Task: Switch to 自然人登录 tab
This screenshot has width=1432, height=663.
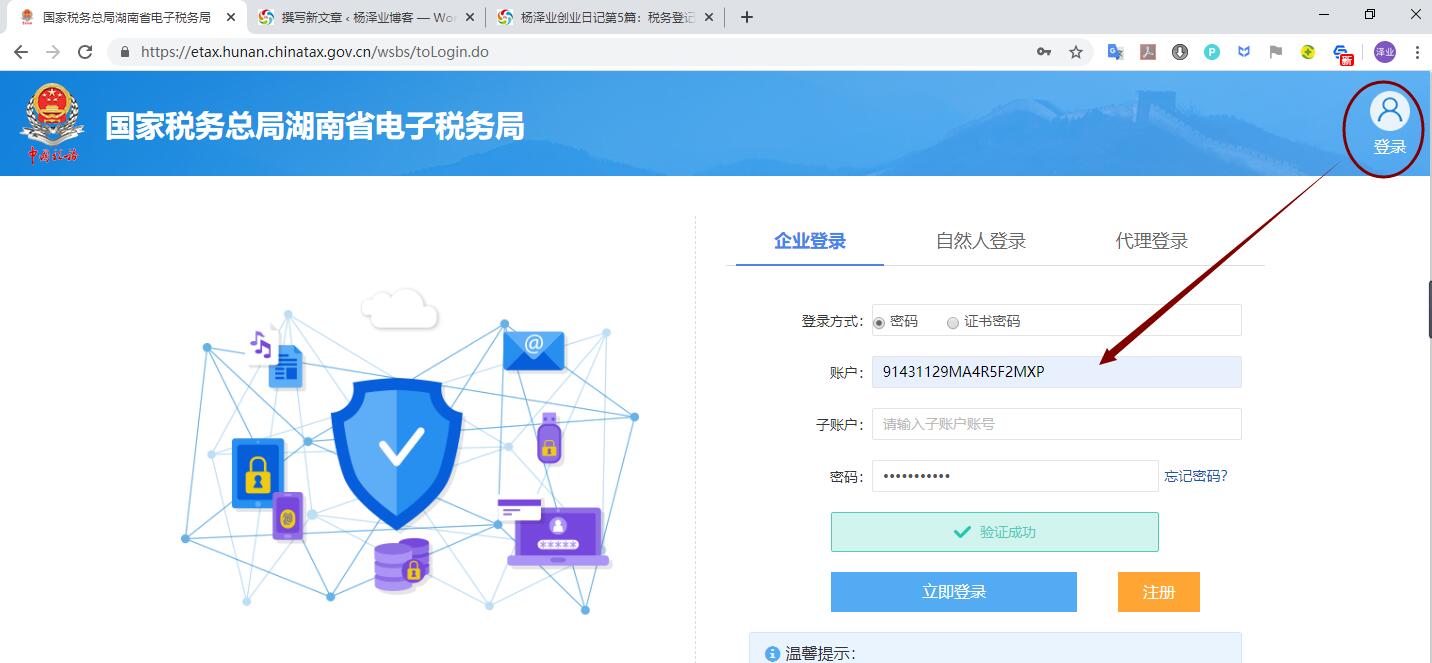Action: tap(981, 241)
